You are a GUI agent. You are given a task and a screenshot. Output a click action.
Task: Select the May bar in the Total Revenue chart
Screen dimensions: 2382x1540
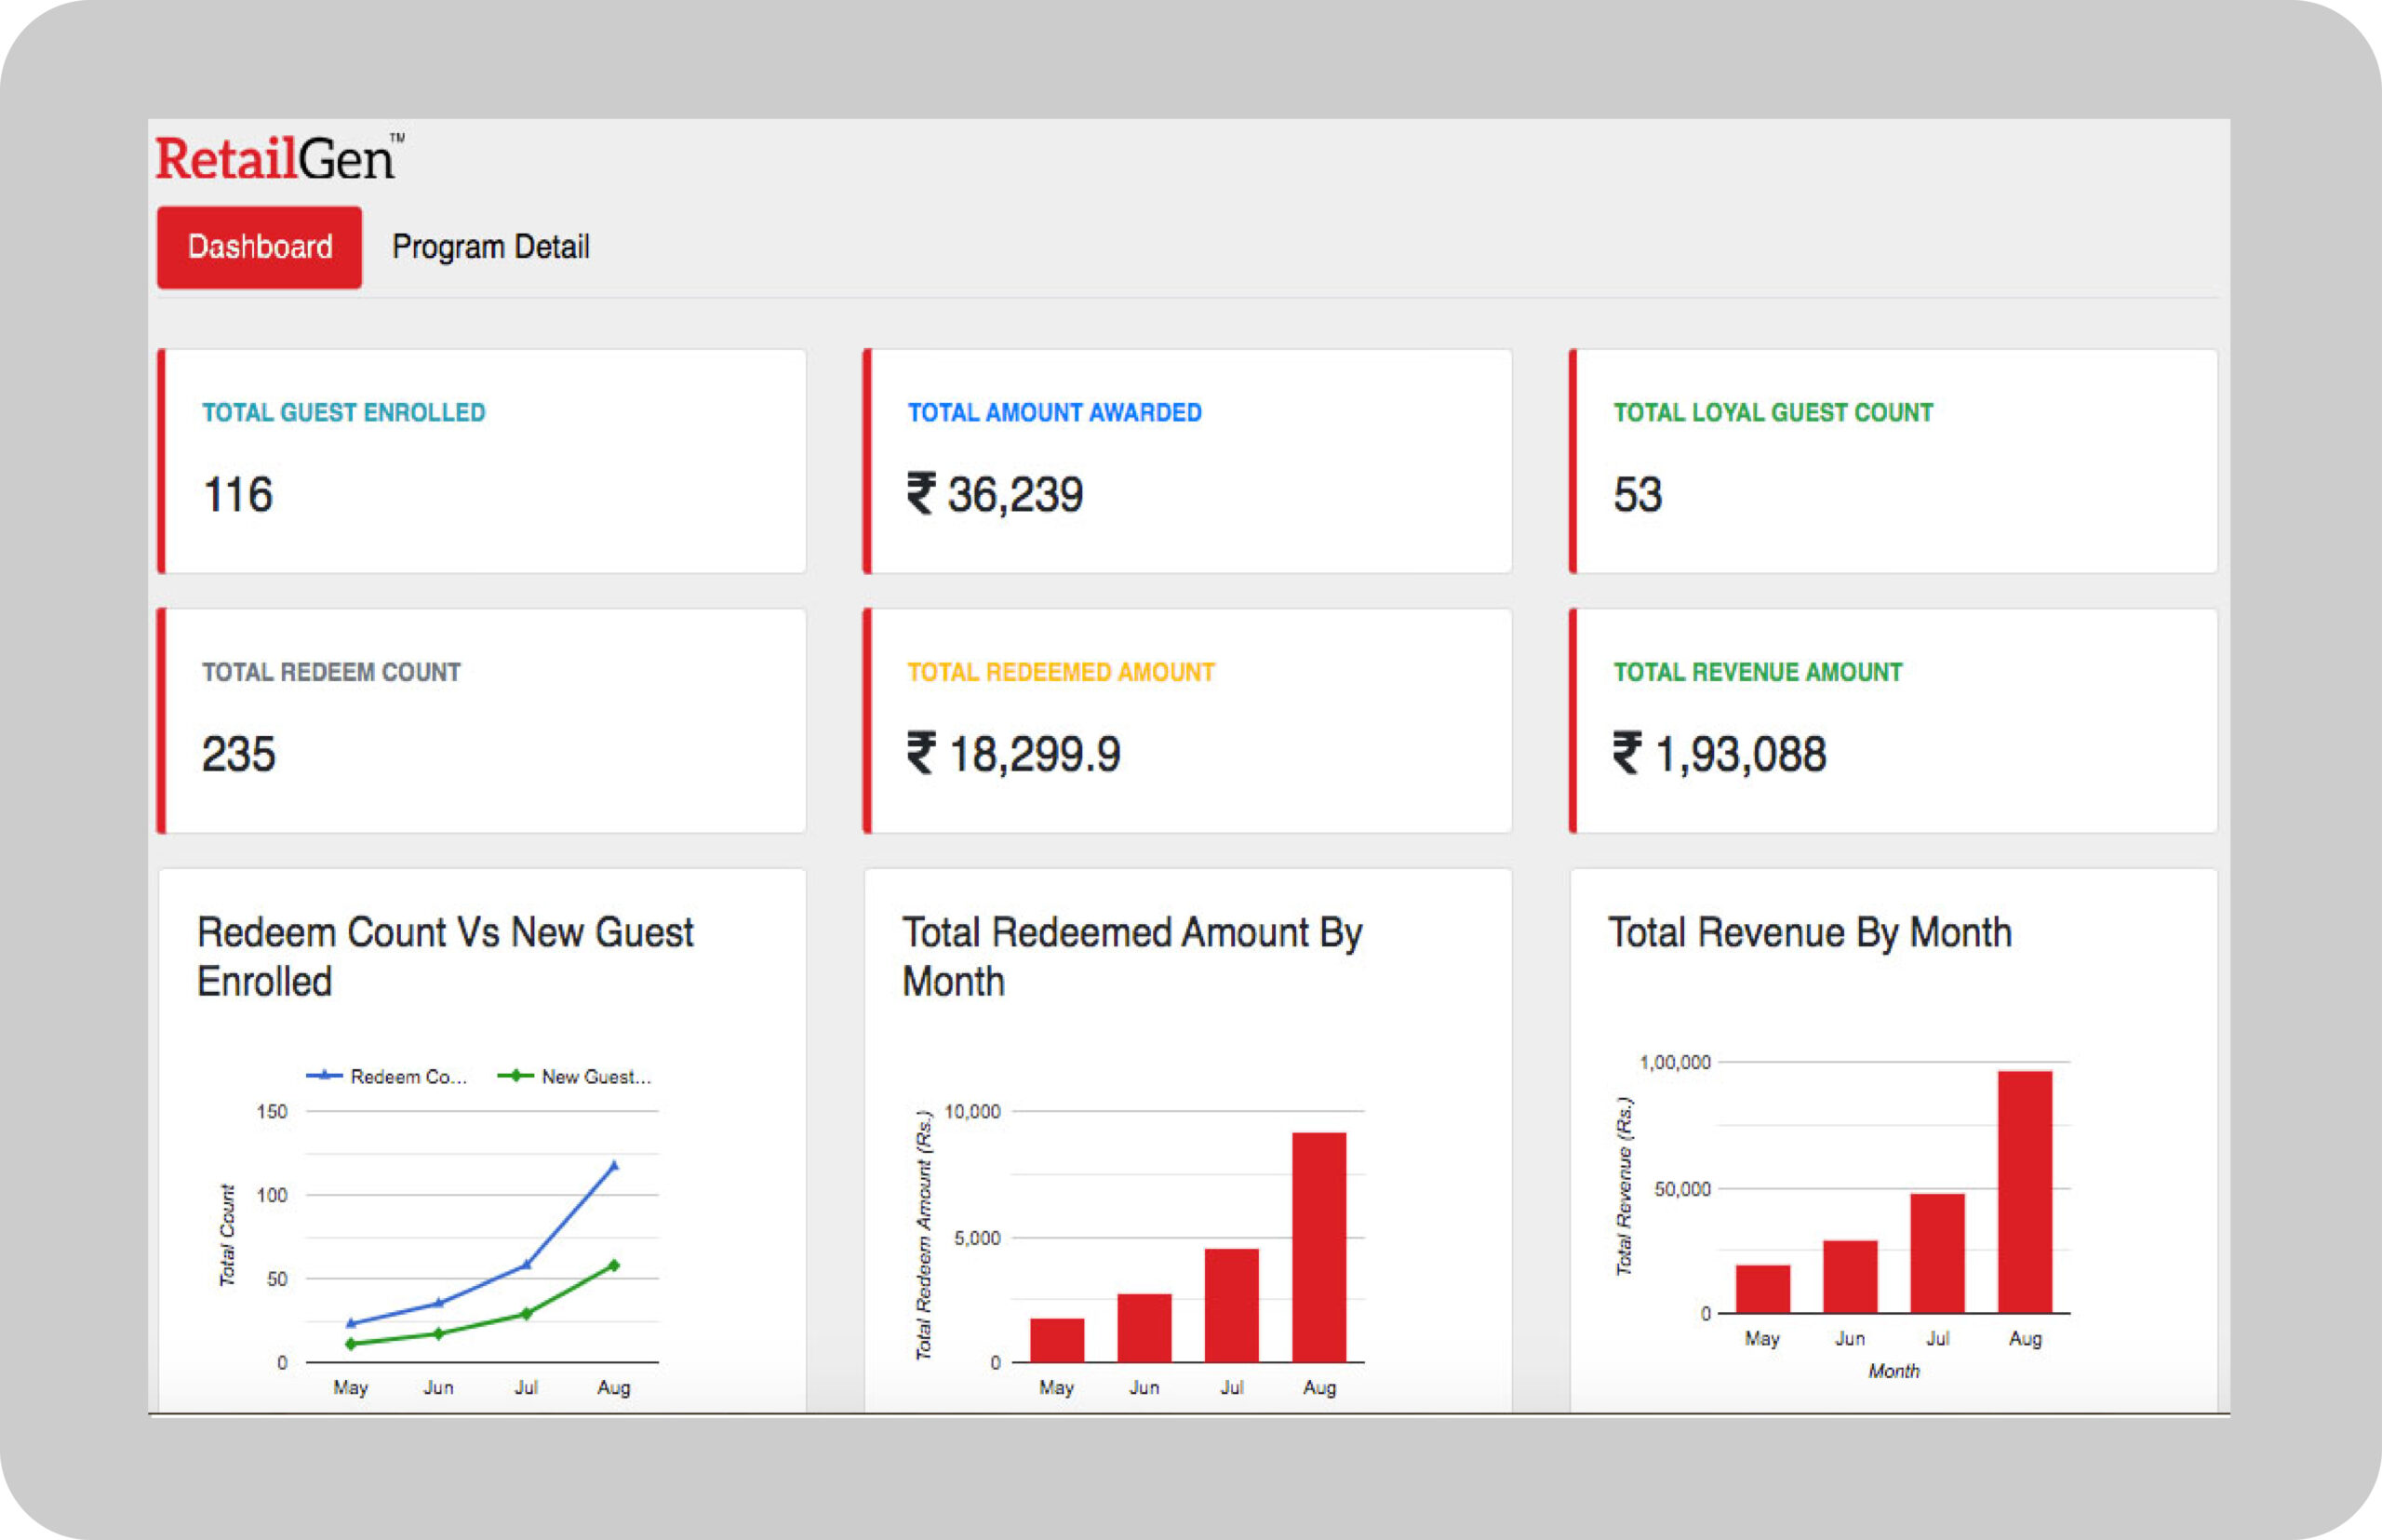pos(1762,1289)
